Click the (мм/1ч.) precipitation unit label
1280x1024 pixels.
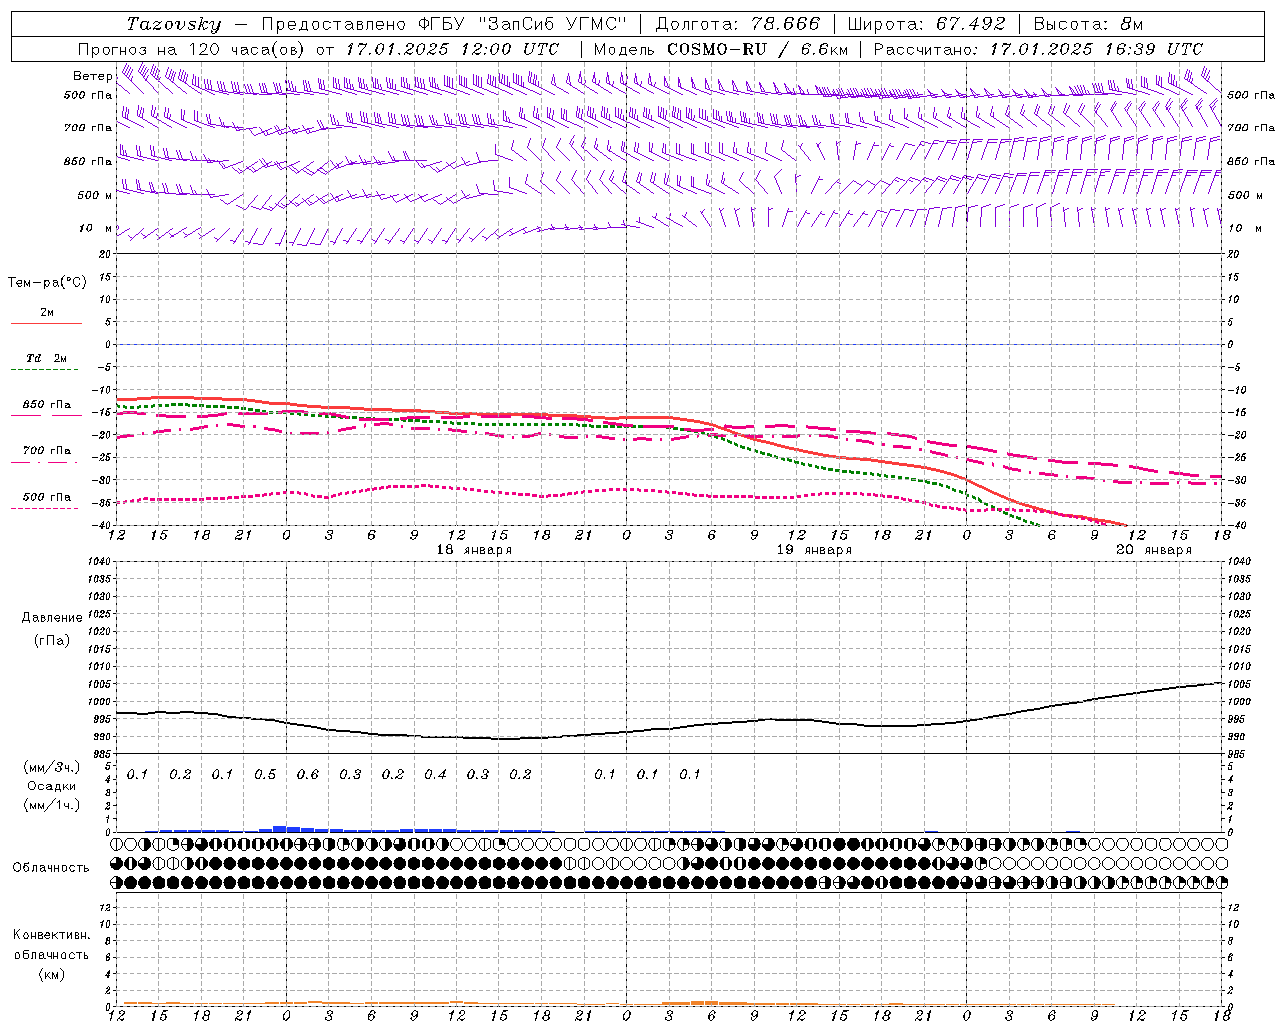[x=52, y=805]
